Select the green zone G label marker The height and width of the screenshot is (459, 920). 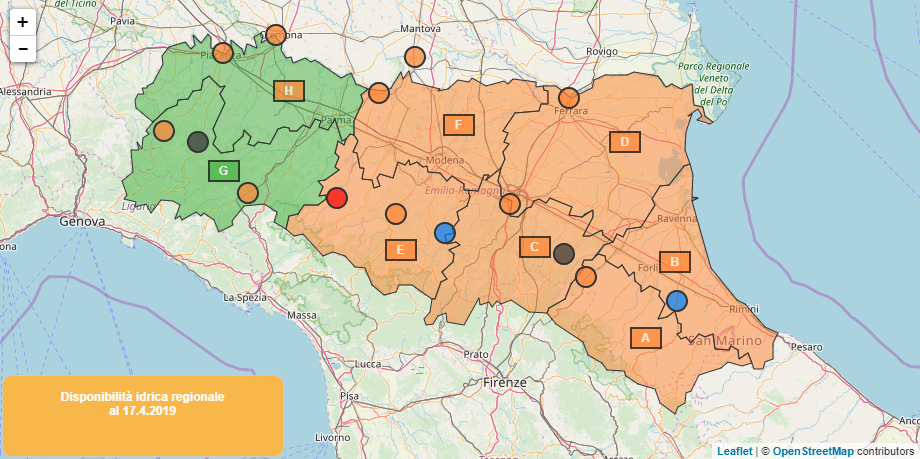(x=224, y=170)
